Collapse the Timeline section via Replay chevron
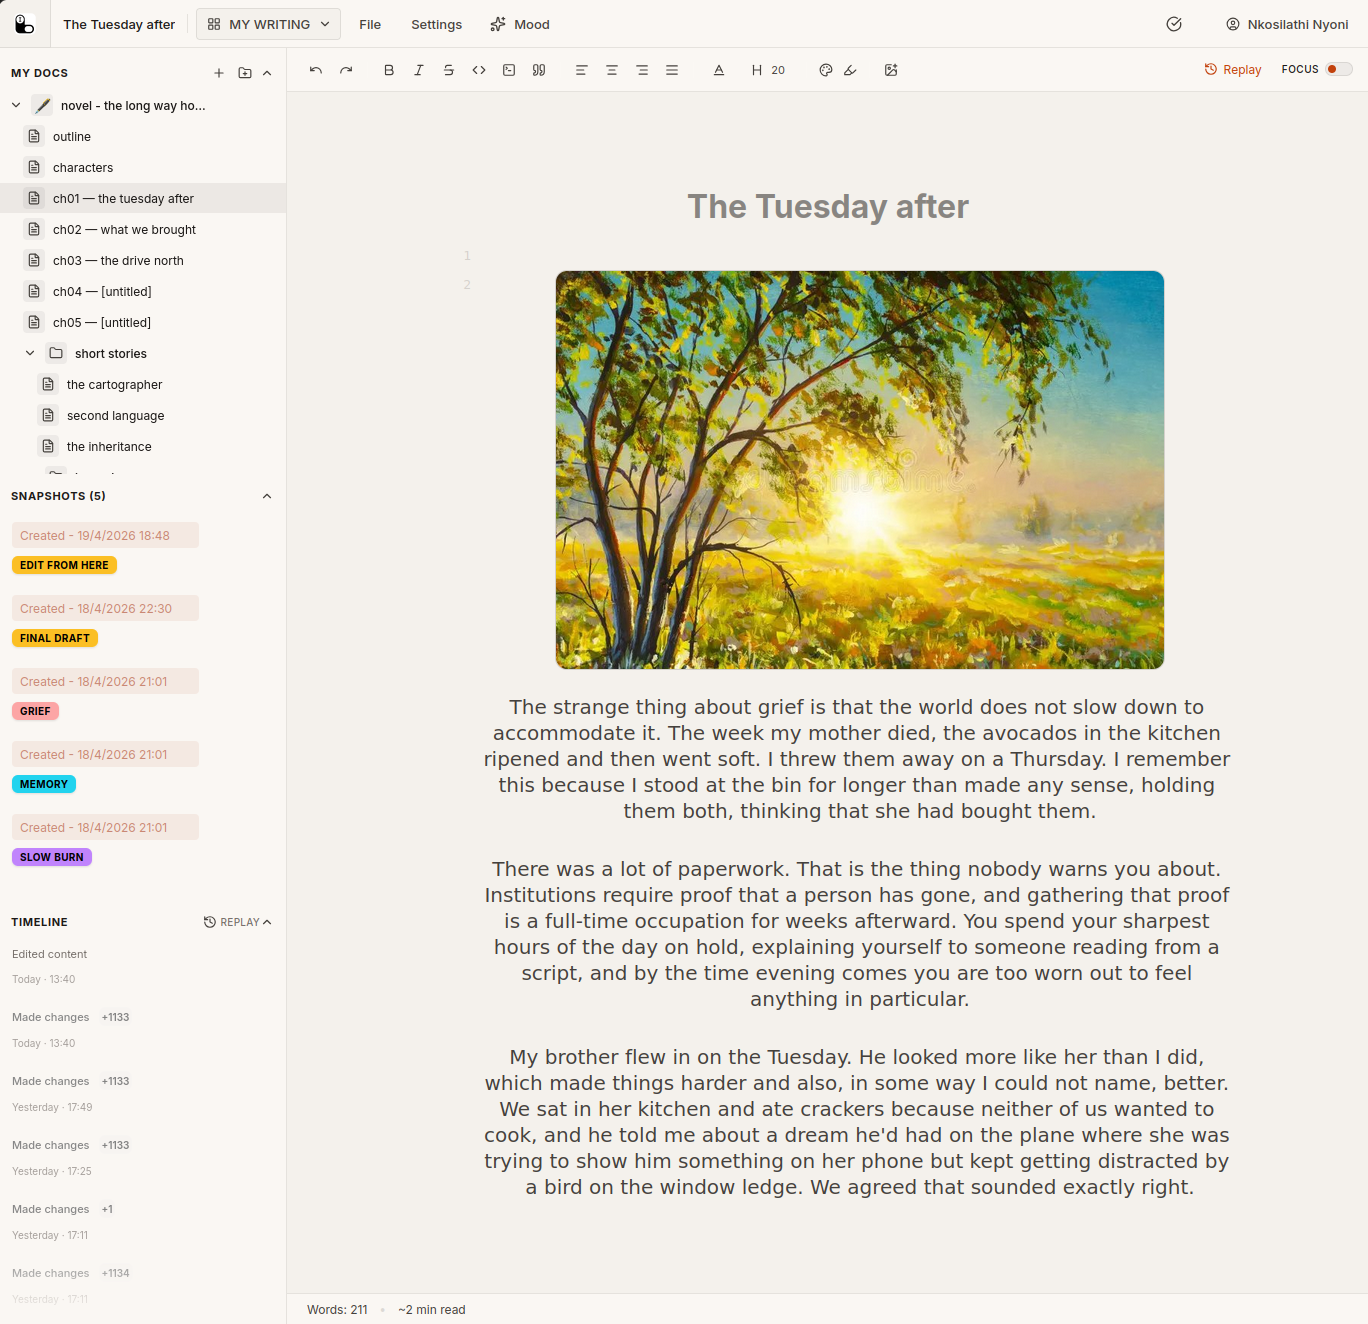The width and height of the screenshot is (1368, 1324). coord(267,922)
